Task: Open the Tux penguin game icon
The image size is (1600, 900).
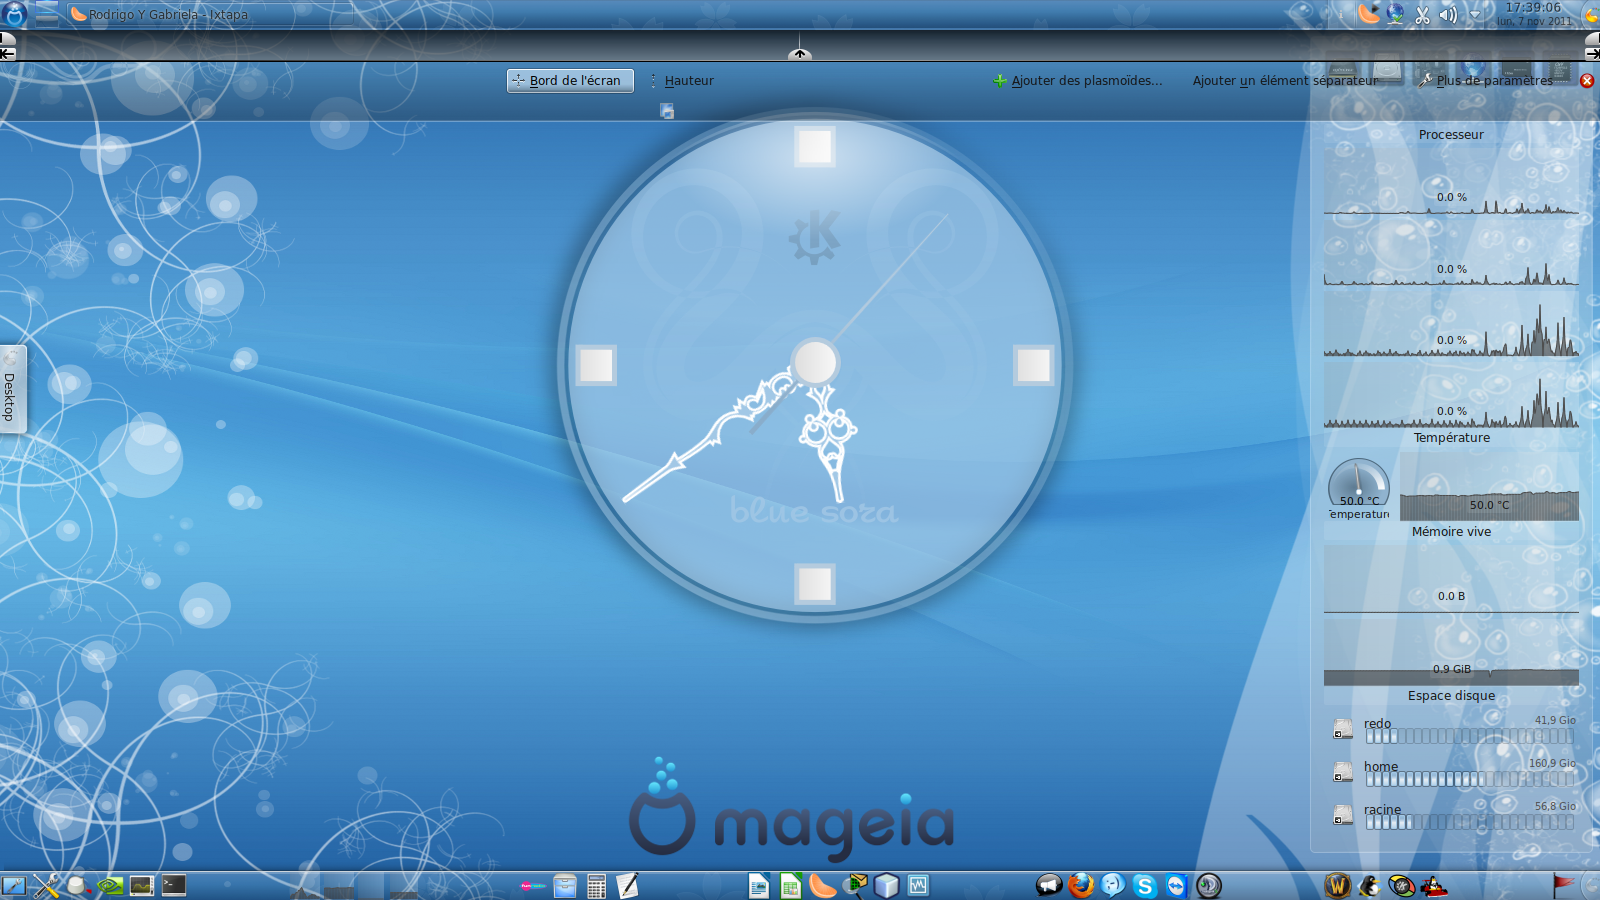Action: 1370,885
